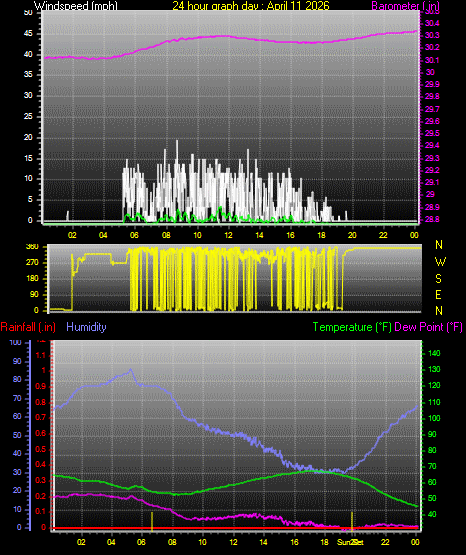Click the 100 humidity axis value
This screenshot has height=555, width=466.
point(16,342)
